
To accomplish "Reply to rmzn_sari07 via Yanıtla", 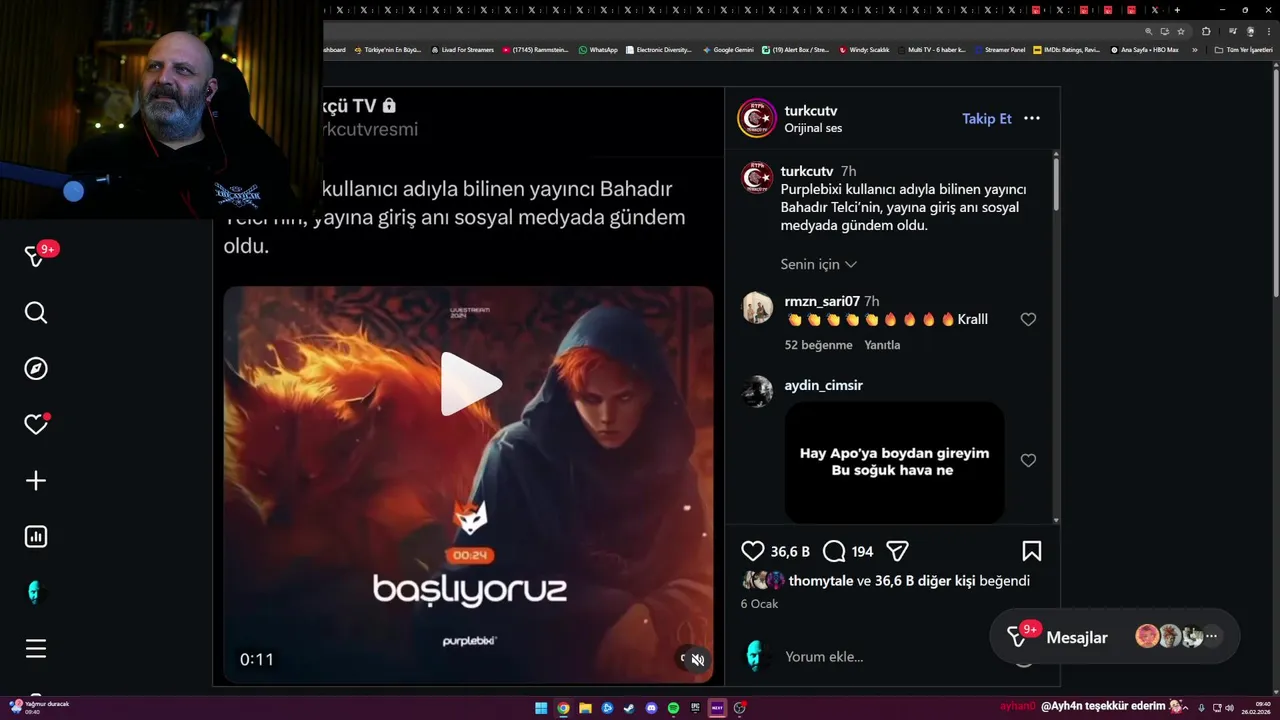I will point(882,345).
